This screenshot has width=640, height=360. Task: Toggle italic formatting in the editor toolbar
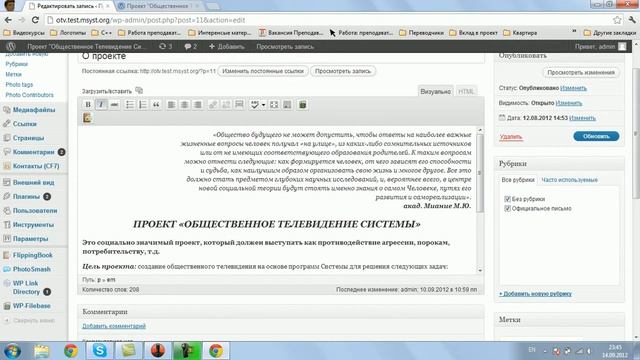(101, 105)
